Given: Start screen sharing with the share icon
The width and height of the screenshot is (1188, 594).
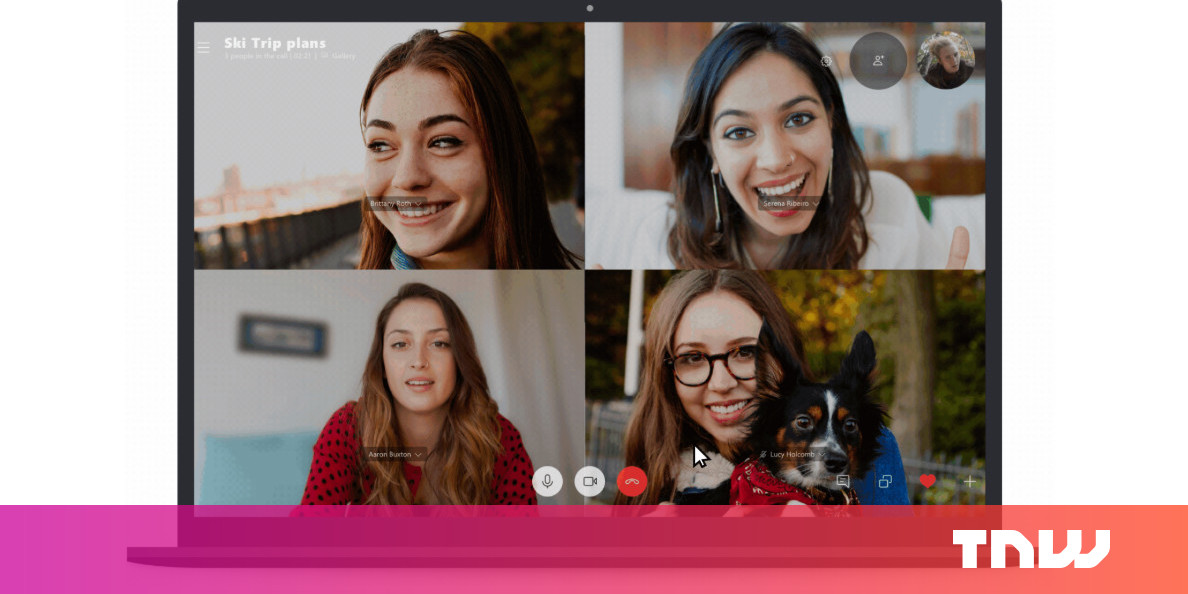Looking at the screenshot, I should pos(884,481).
